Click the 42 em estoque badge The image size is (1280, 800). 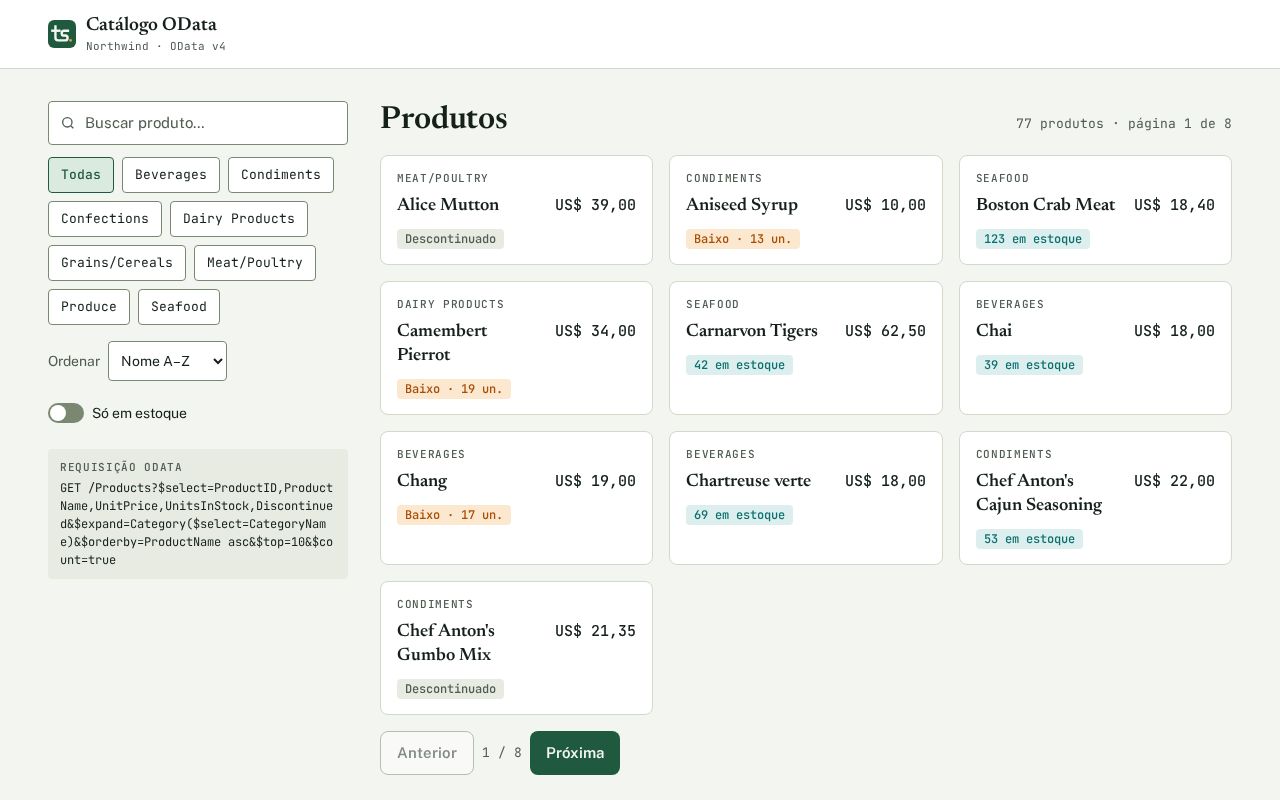(x=739, y=365)
